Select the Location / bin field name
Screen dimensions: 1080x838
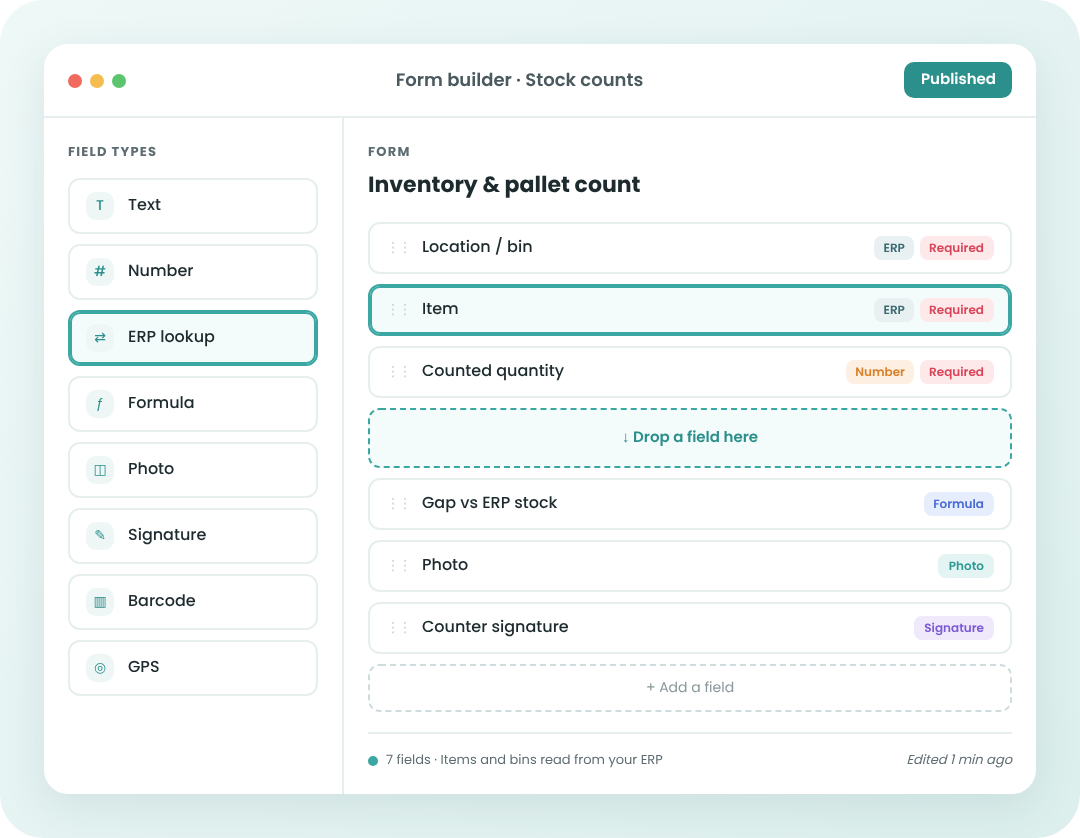tap(477, 247)
